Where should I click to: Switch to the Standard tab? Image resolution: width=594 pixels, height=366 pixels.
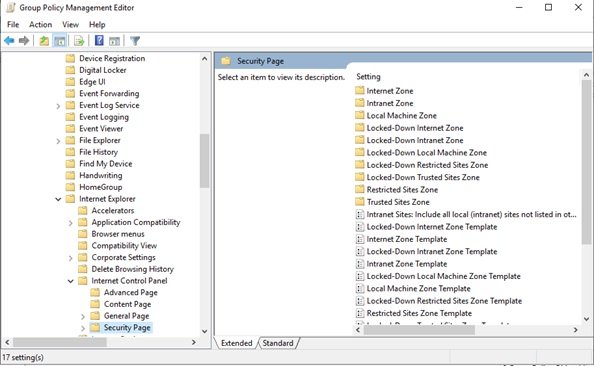click(278, 343)
